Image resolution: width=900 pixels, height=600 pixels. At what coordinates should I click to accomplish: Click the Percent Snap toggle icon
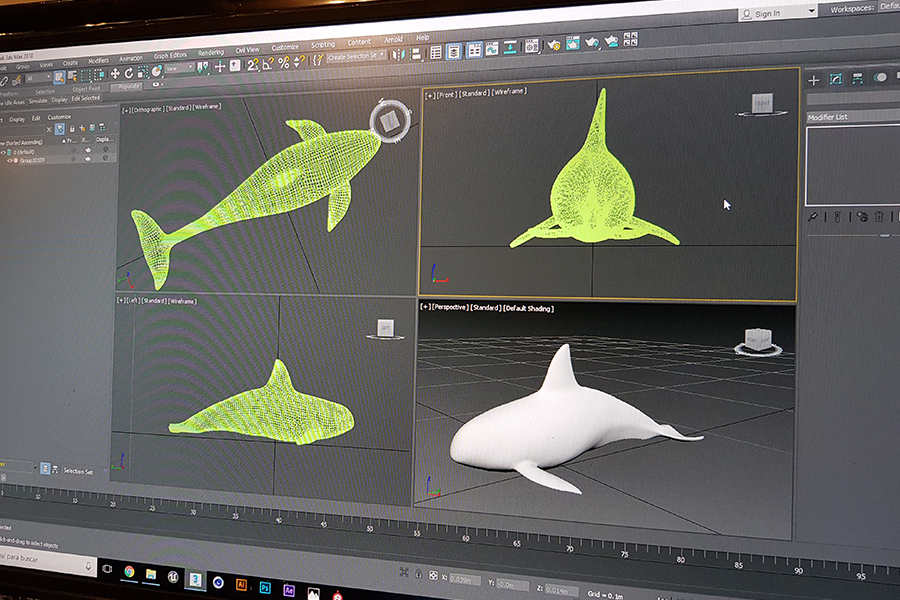click(283, 62)
